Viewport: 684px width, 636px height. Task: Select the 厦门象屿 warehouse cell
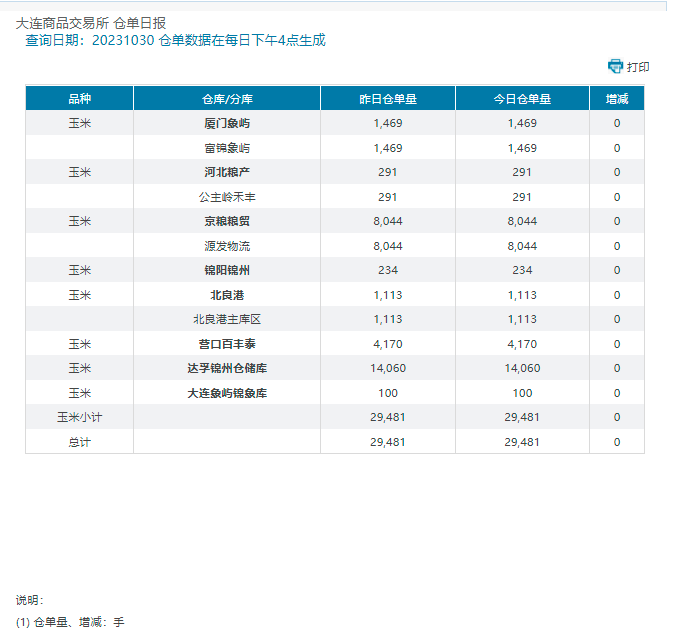227,123
